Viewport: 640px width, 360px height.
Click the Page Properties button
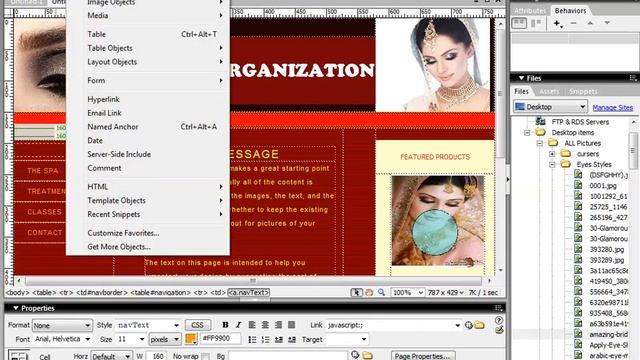point(422,356)
